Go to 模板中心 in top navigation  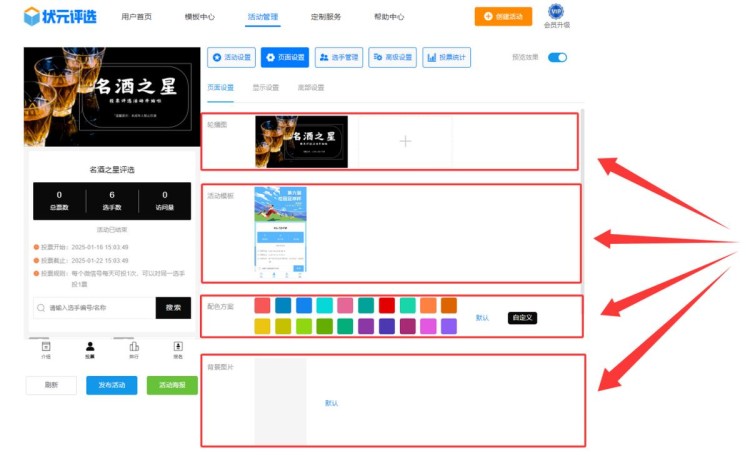coord(200,17)
